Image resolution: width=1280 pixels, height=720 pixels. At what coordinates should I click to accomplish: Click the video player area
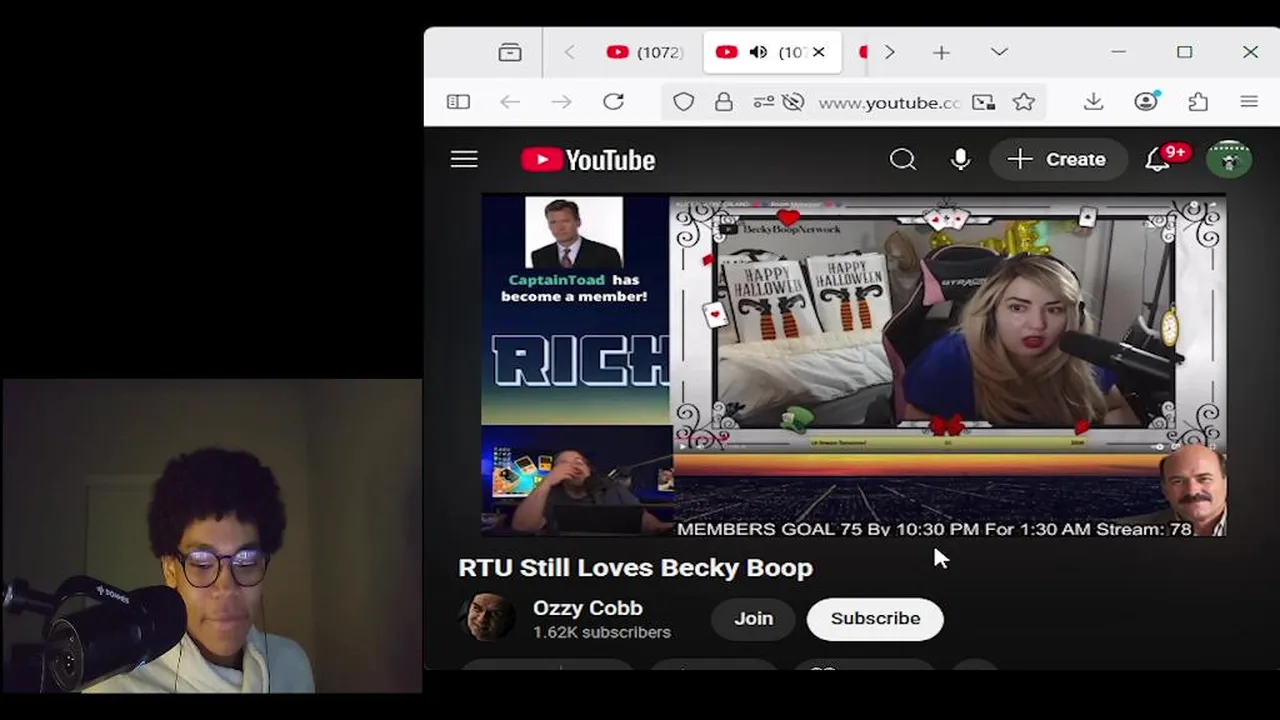pos(853,366)
